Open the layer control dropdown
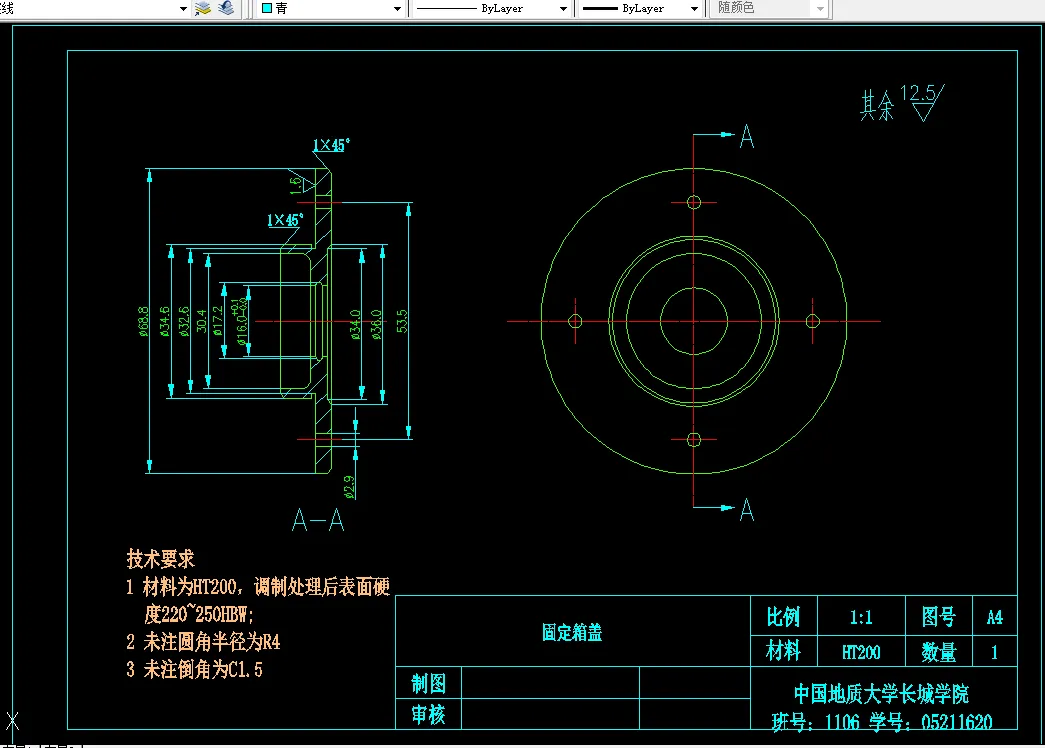1045x748 pixels. (182, 8)
